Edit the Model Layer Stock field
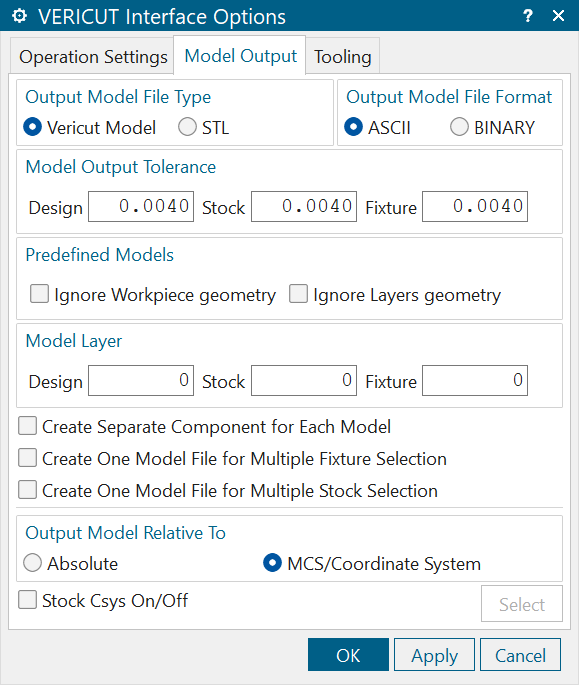Screen dimensions: 579x685 click(x=304, y=381)
